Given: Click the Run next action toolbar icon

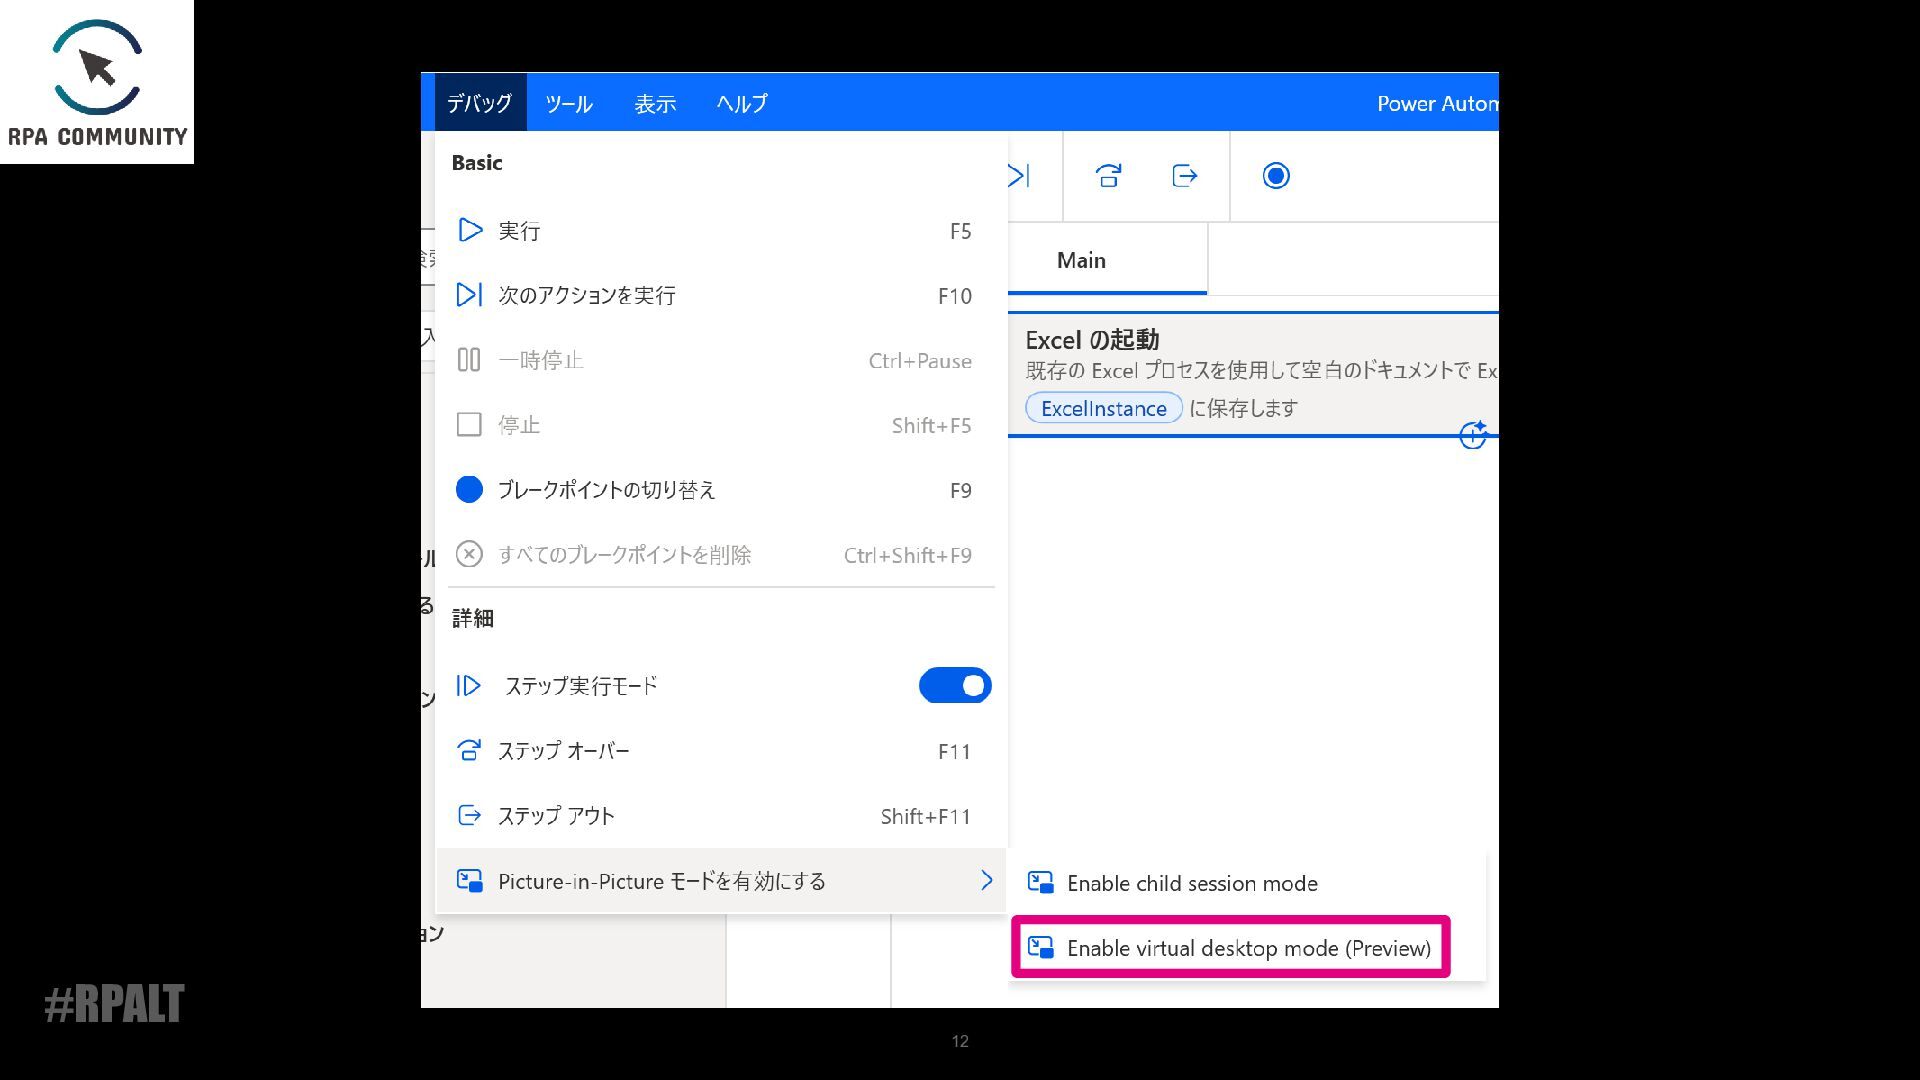Looking at the screenshot, I should click(1019, 176).
